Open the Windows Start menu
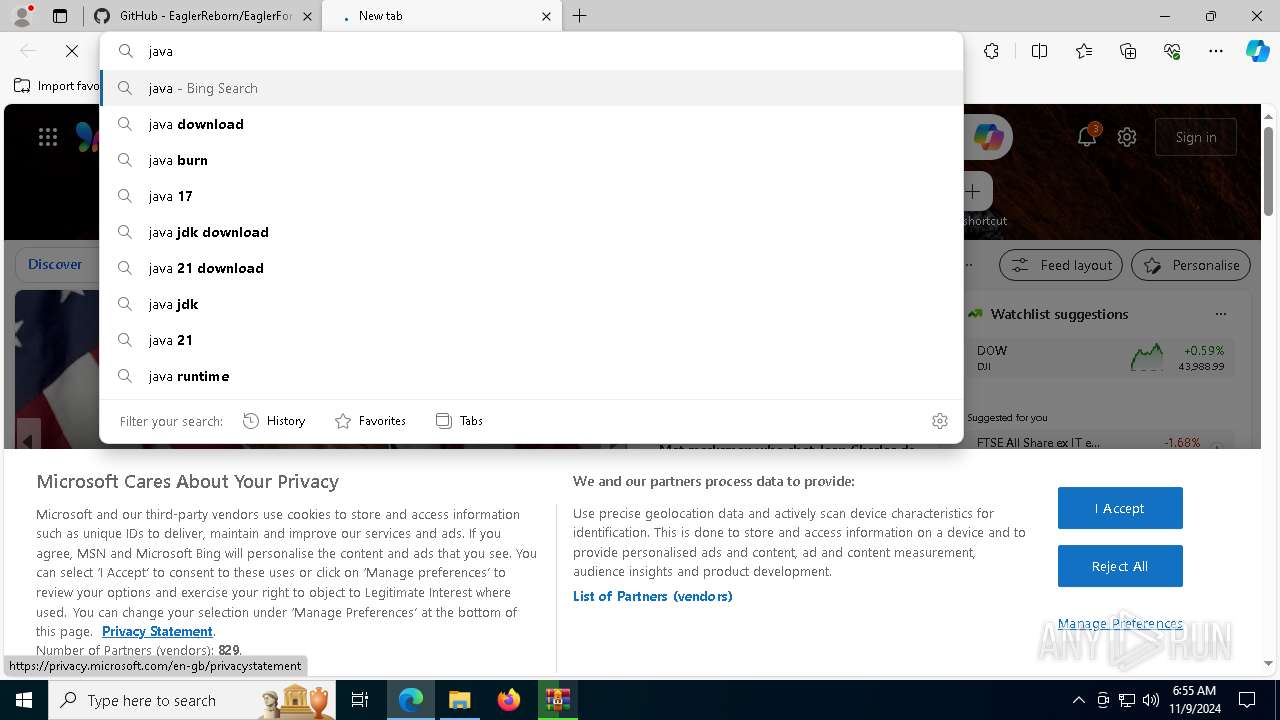The image size is (1280, 720). pos(23,700)
